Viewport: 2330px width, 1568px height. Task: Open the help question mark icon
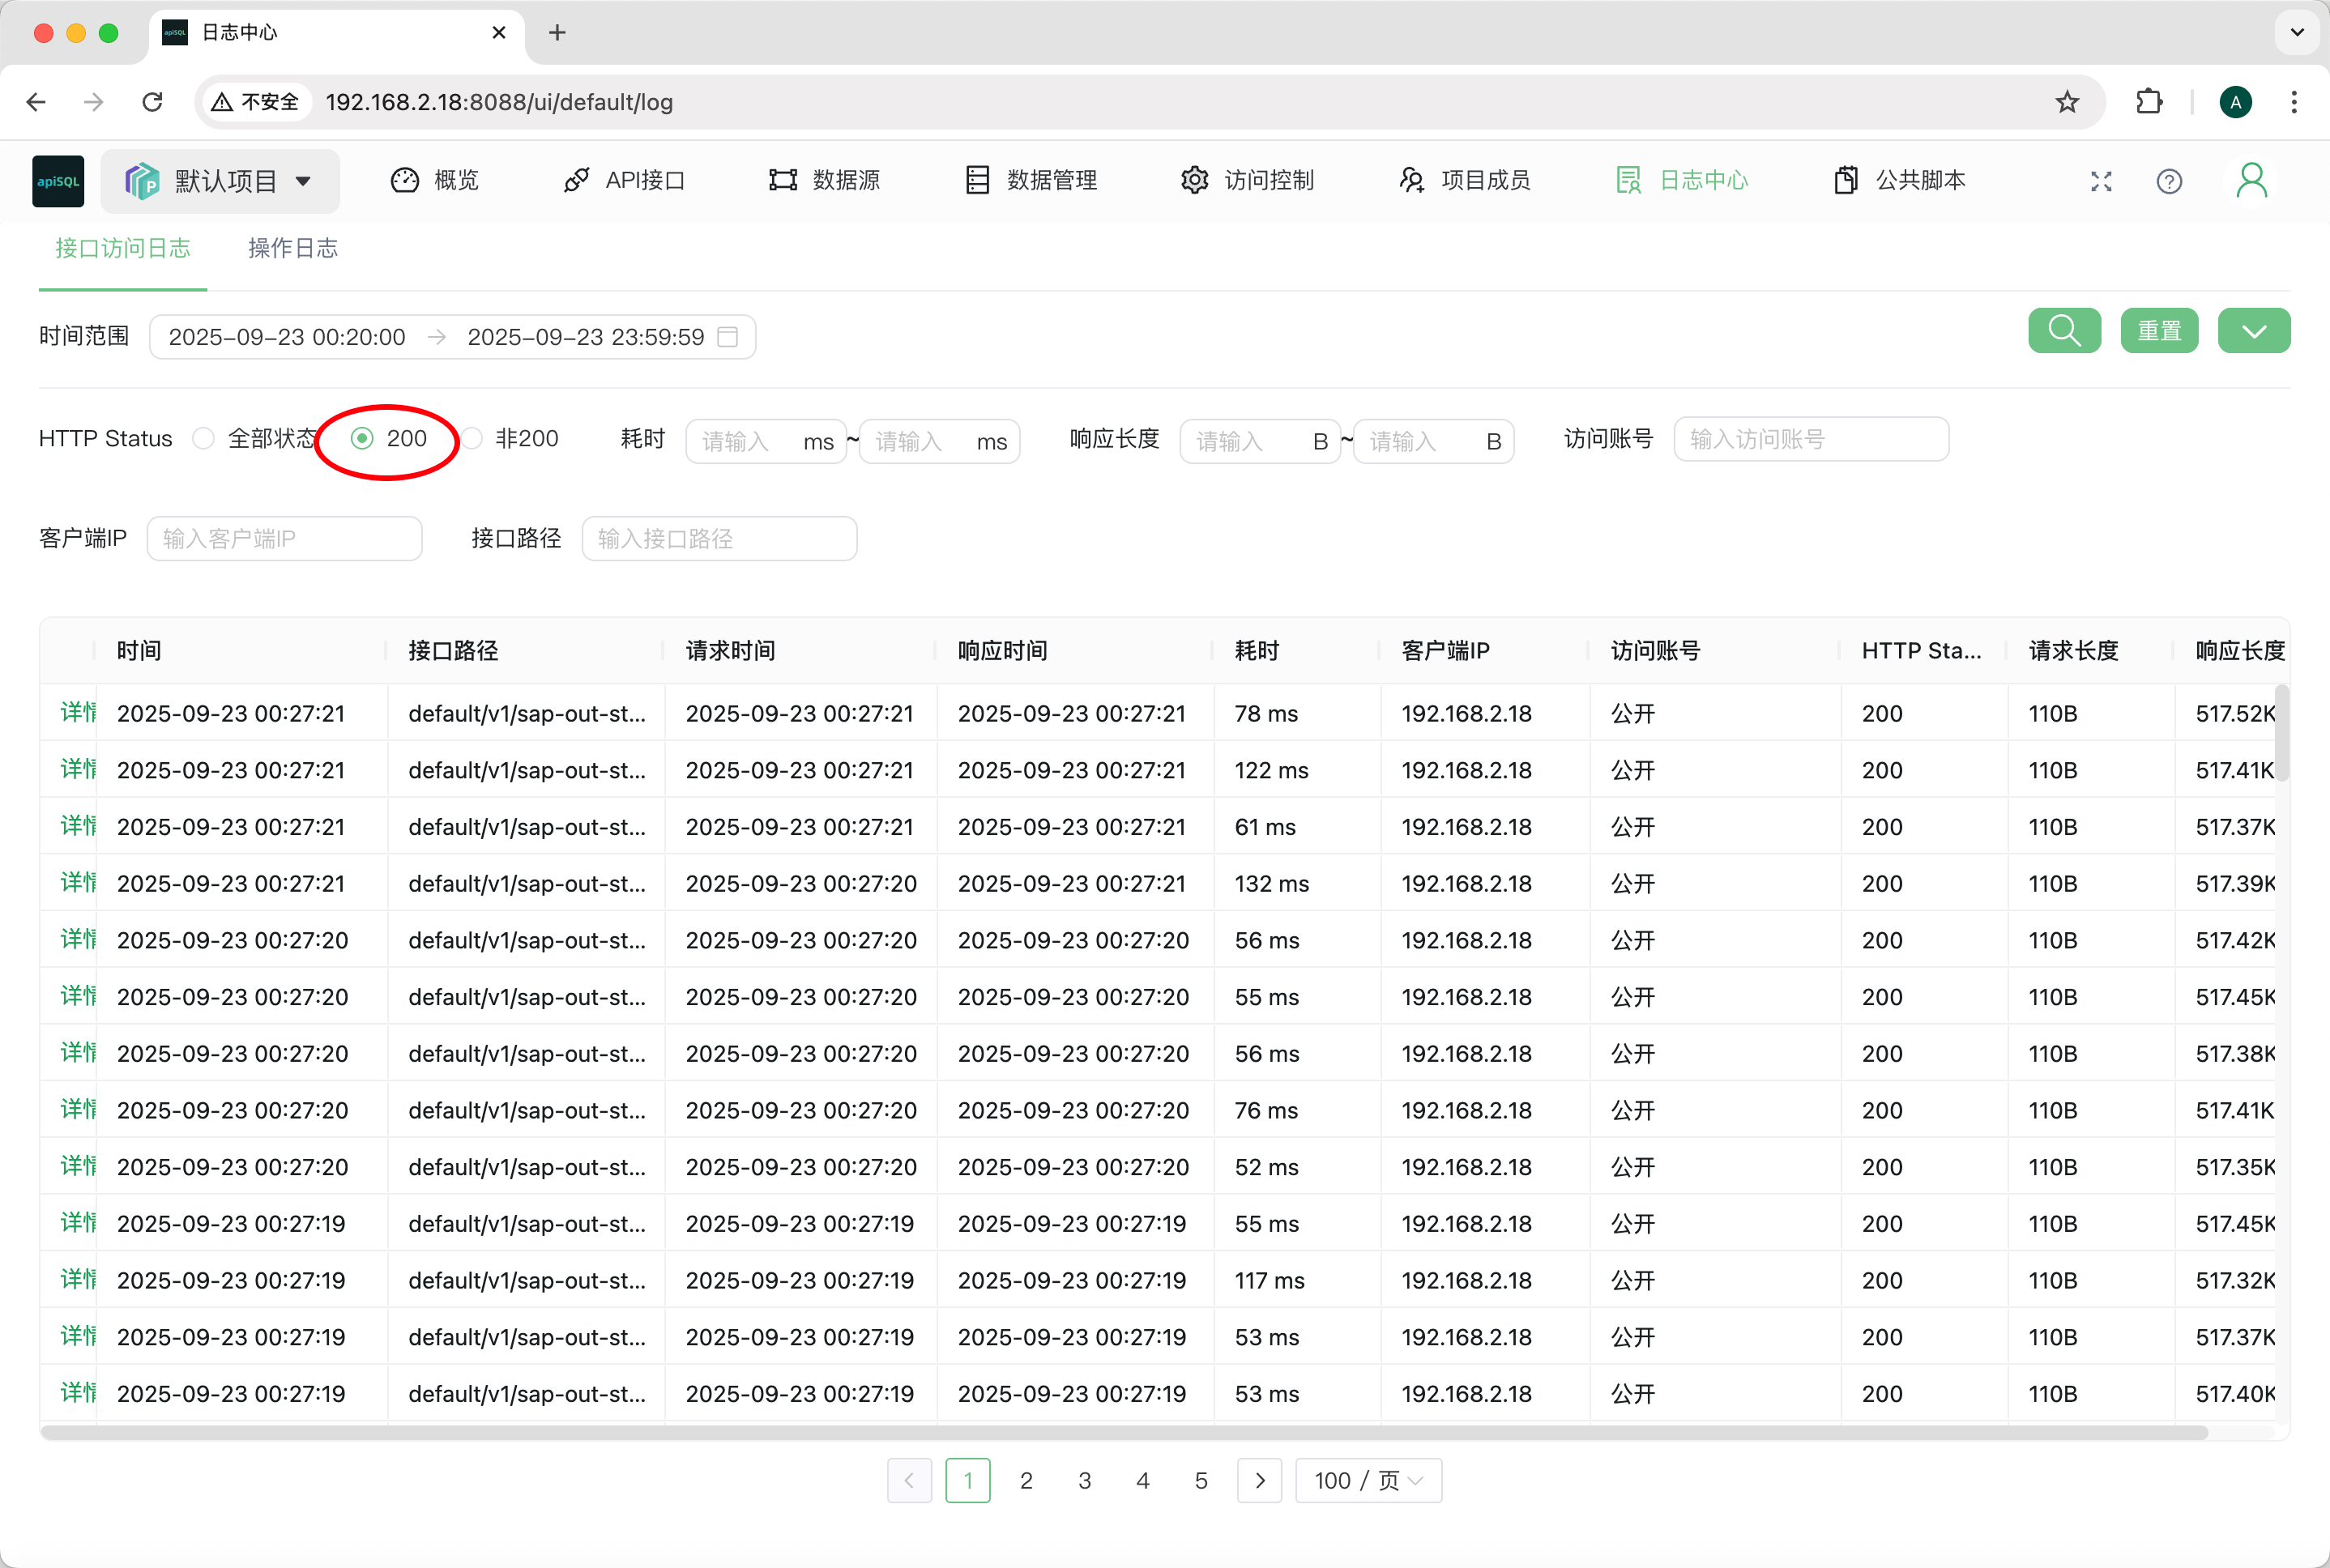(2168, 181)
